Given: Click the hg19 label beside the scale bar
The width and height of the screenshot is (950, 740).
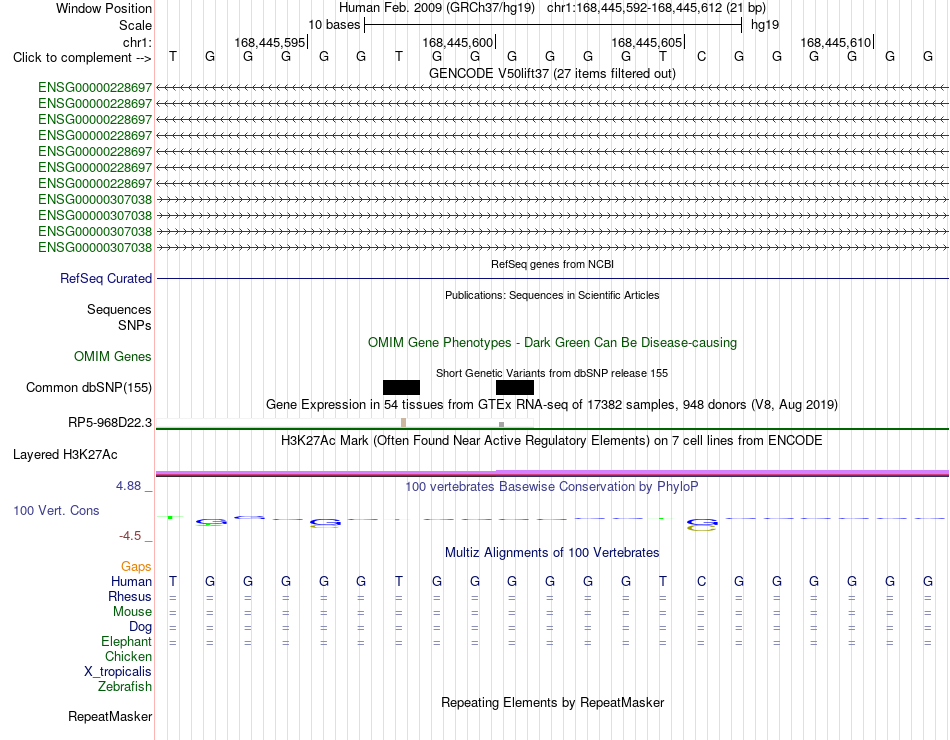Looking at the screenshot, I should pyautogui.click(x=765, y=25).
